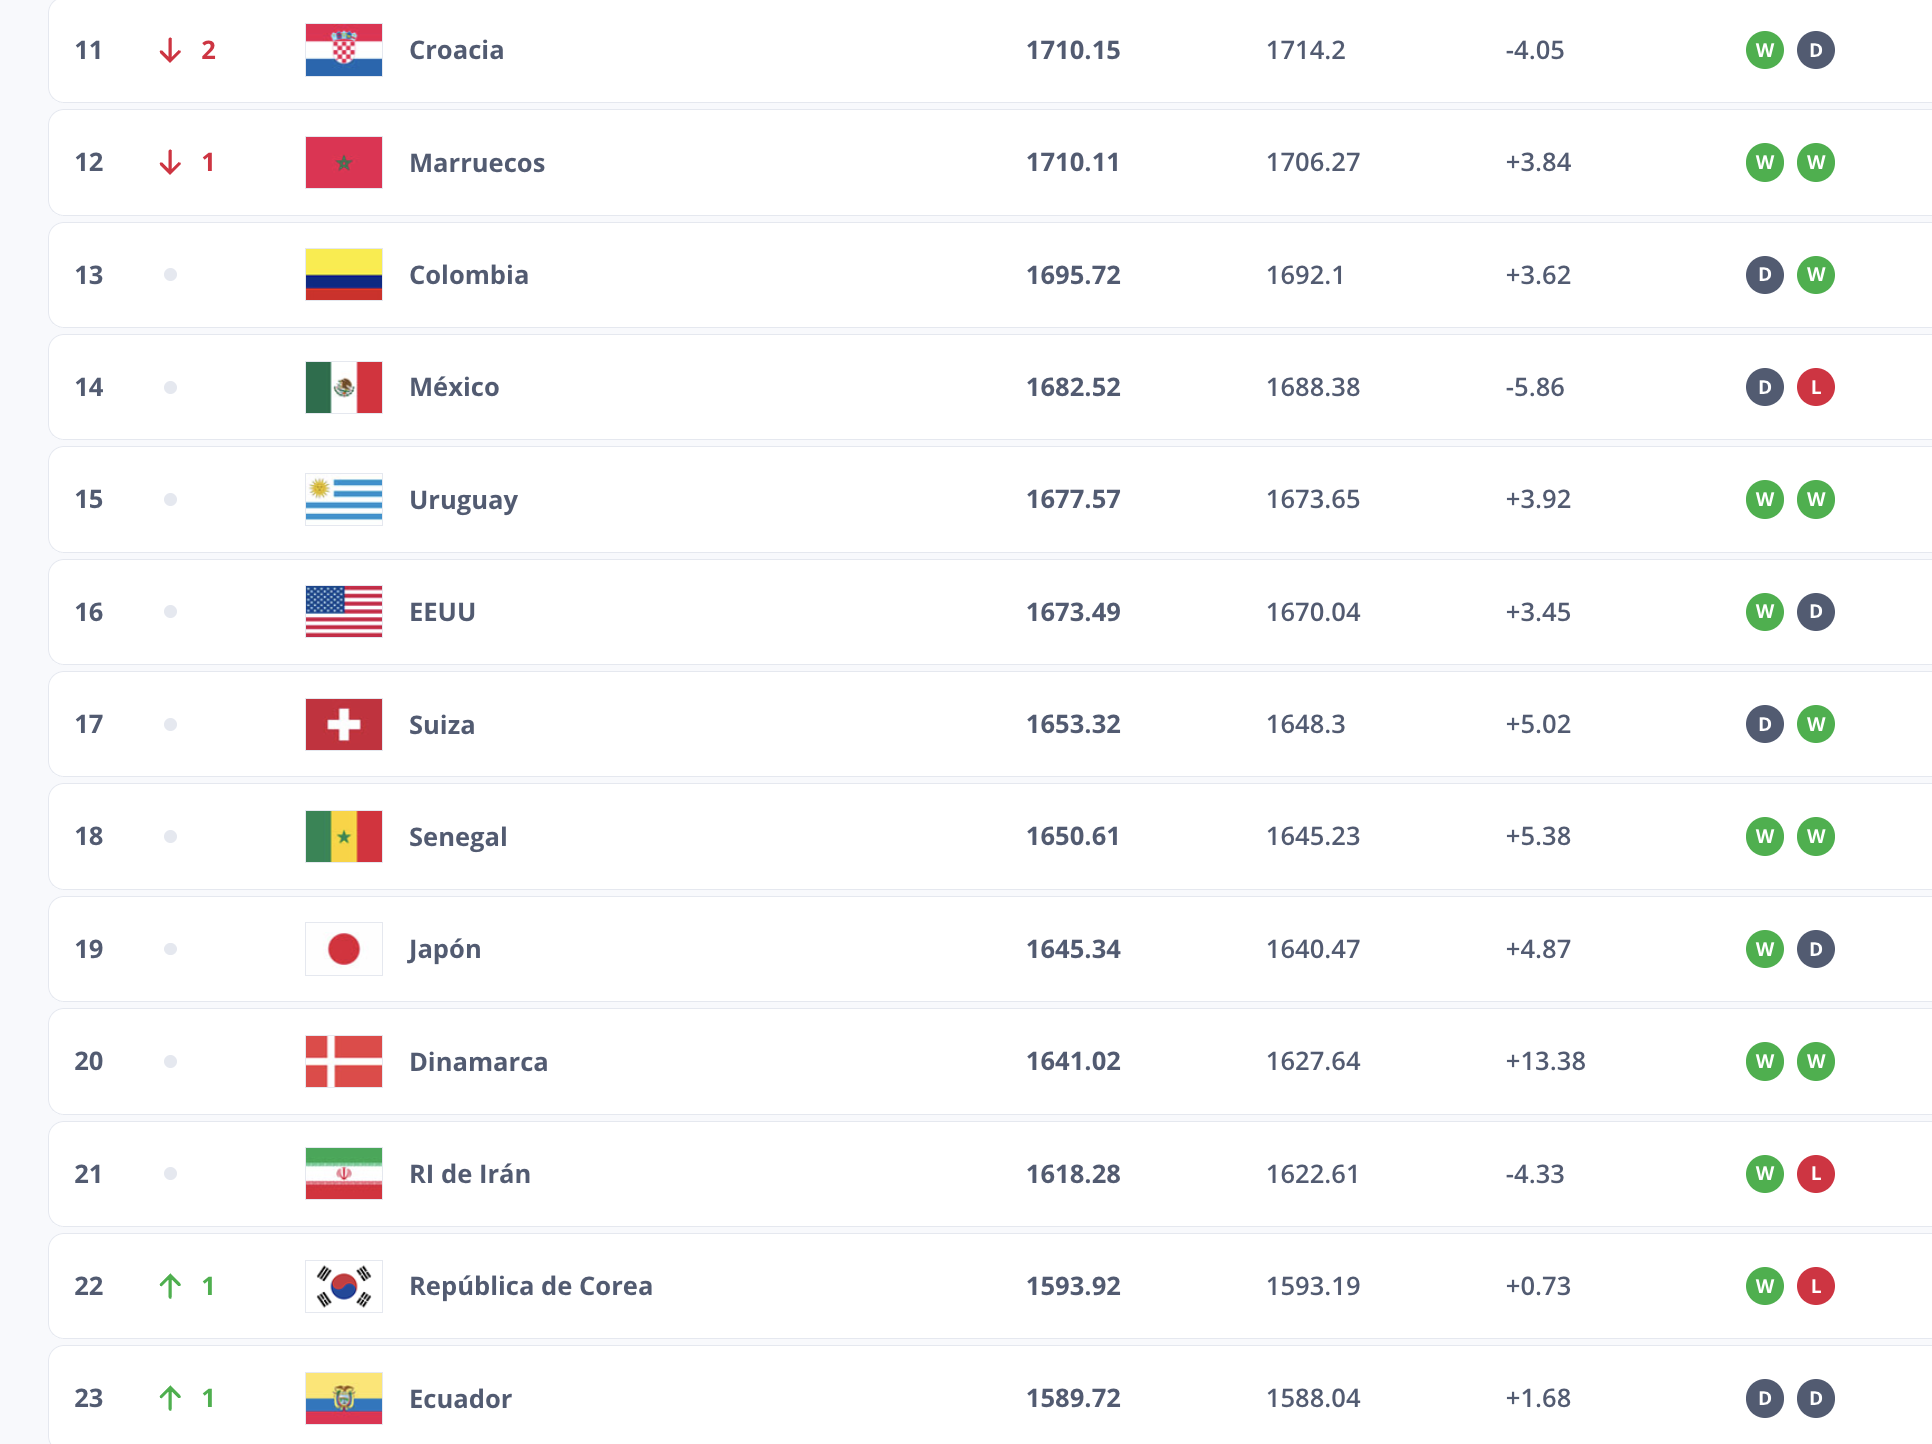Click Croacia's gray D result badge
The height and width of the screenshot is (1444, 1932).
click(1815, 50)
